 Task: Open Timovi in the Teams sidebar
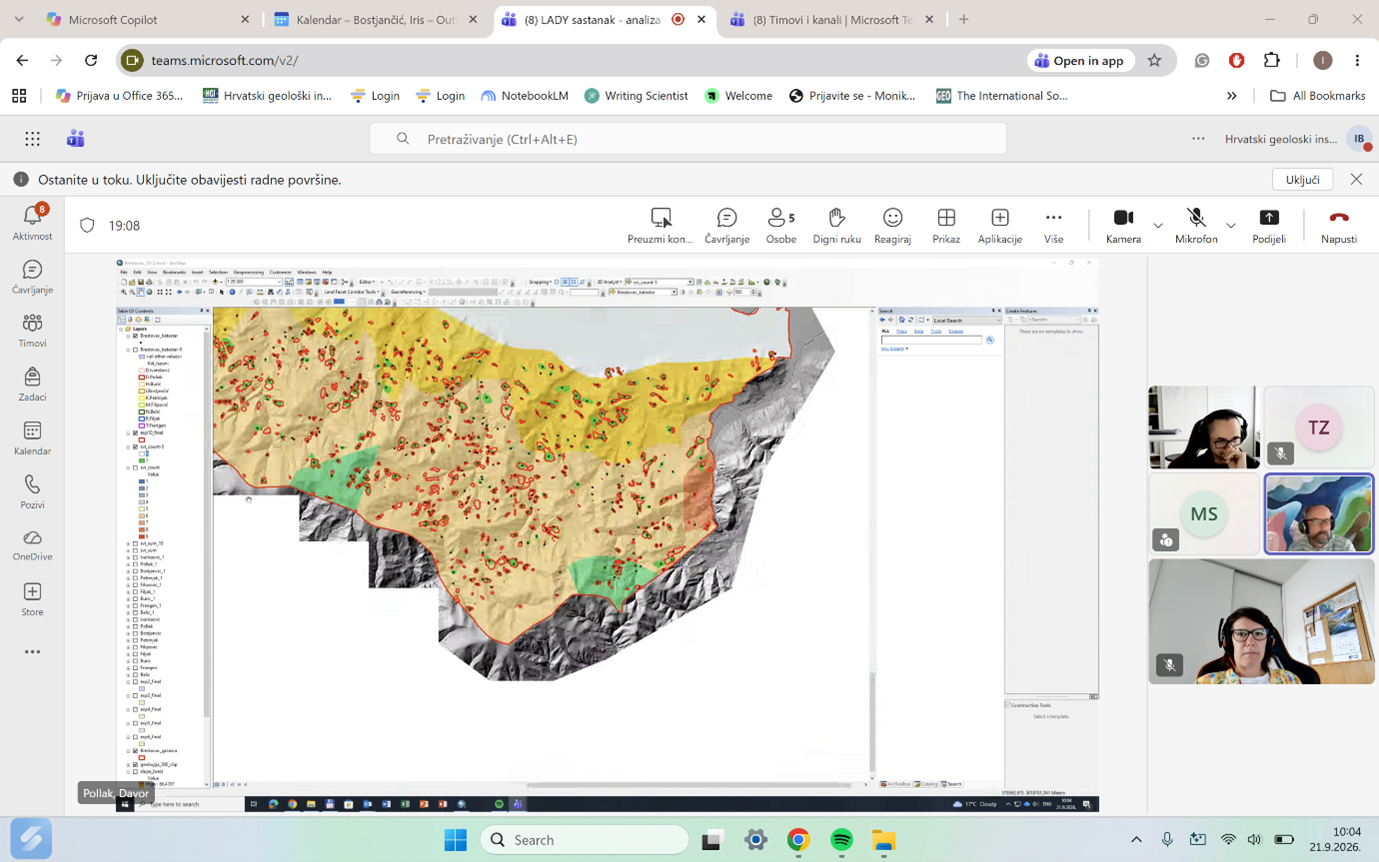pos(32,331)
